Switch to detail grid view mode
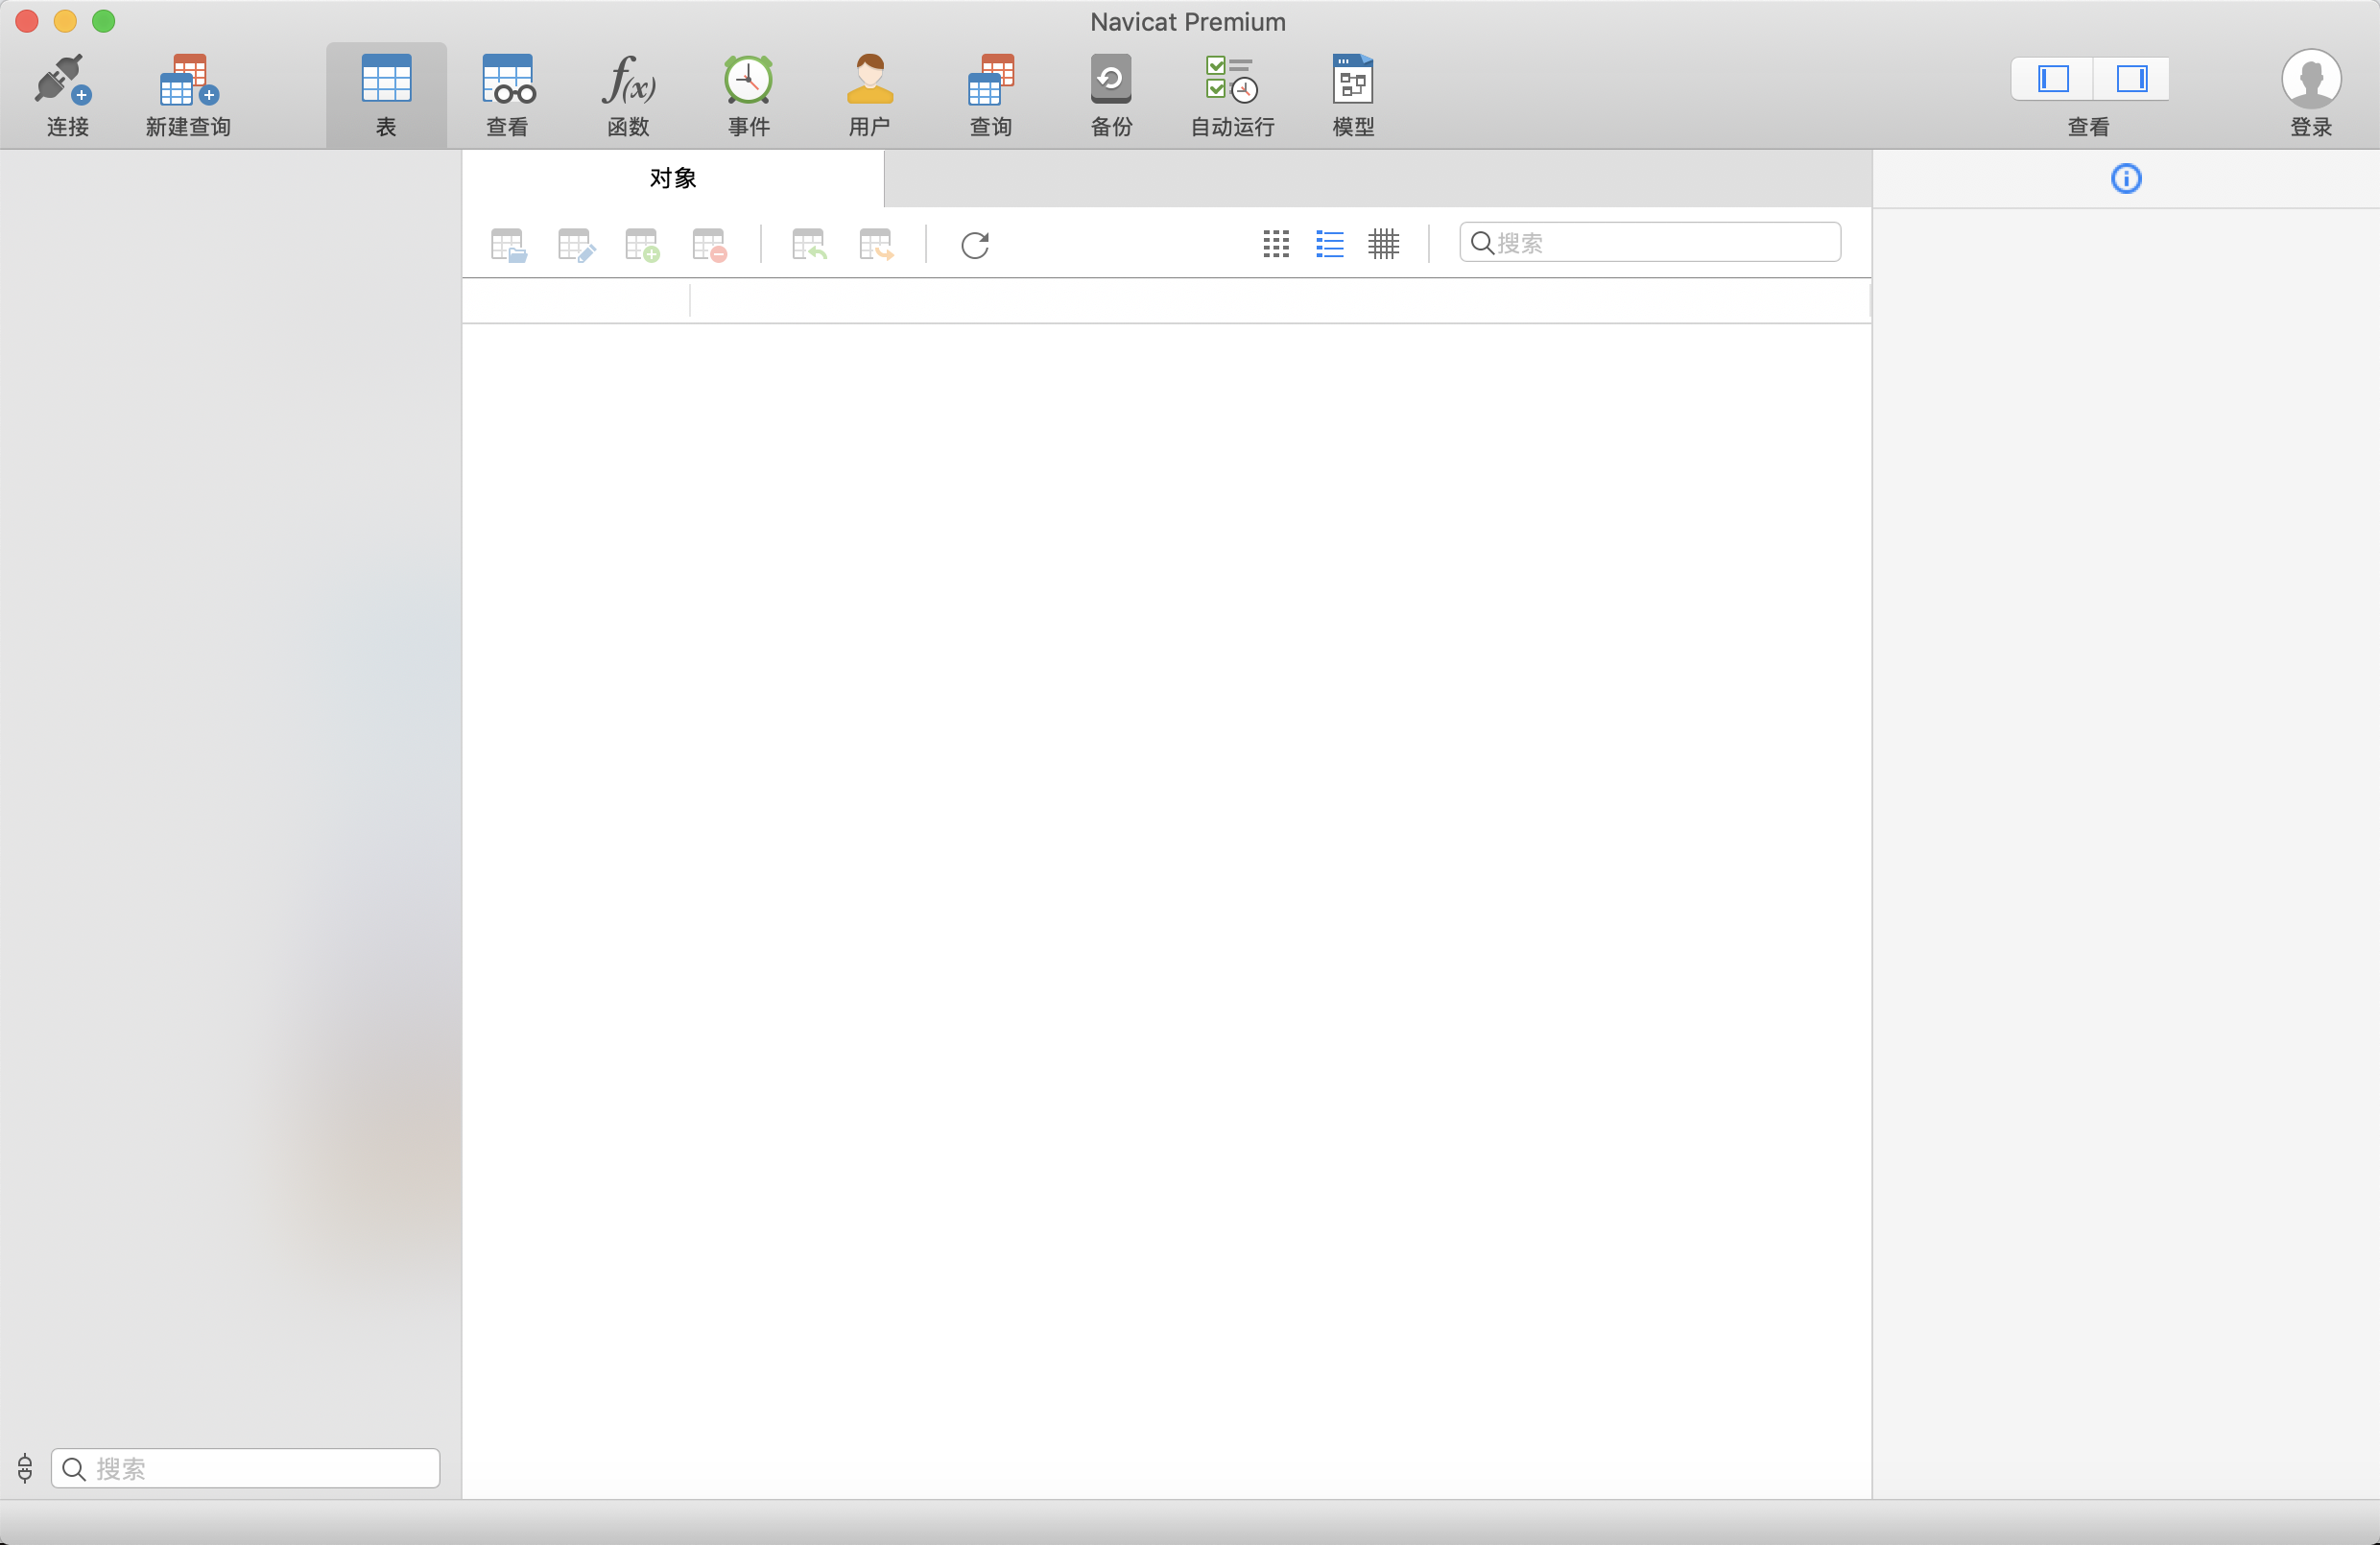 [x=1384, y=244]
